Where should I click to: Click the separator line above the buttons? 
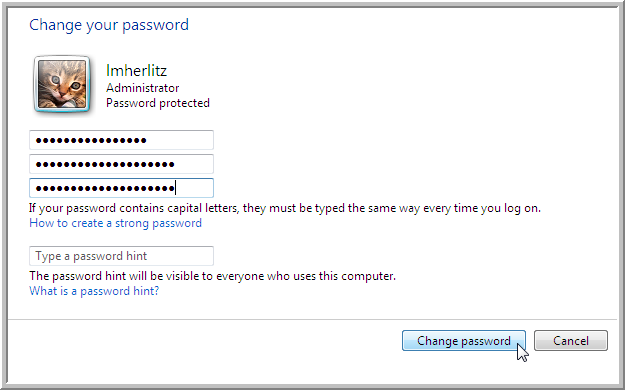[312, 319]
